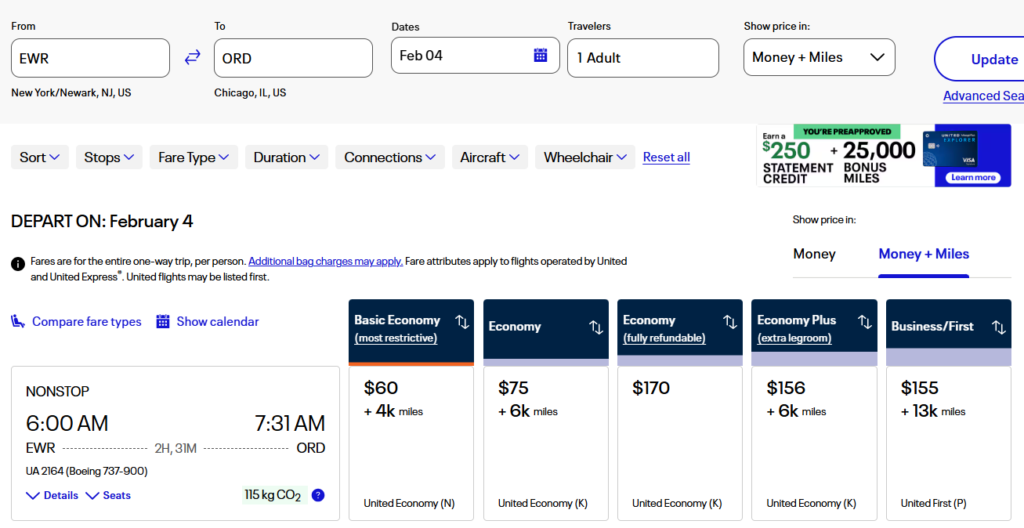Click the 6:00 AM departure time
The width and height of the screenshot is (1024, 528).
coord(67,423)
